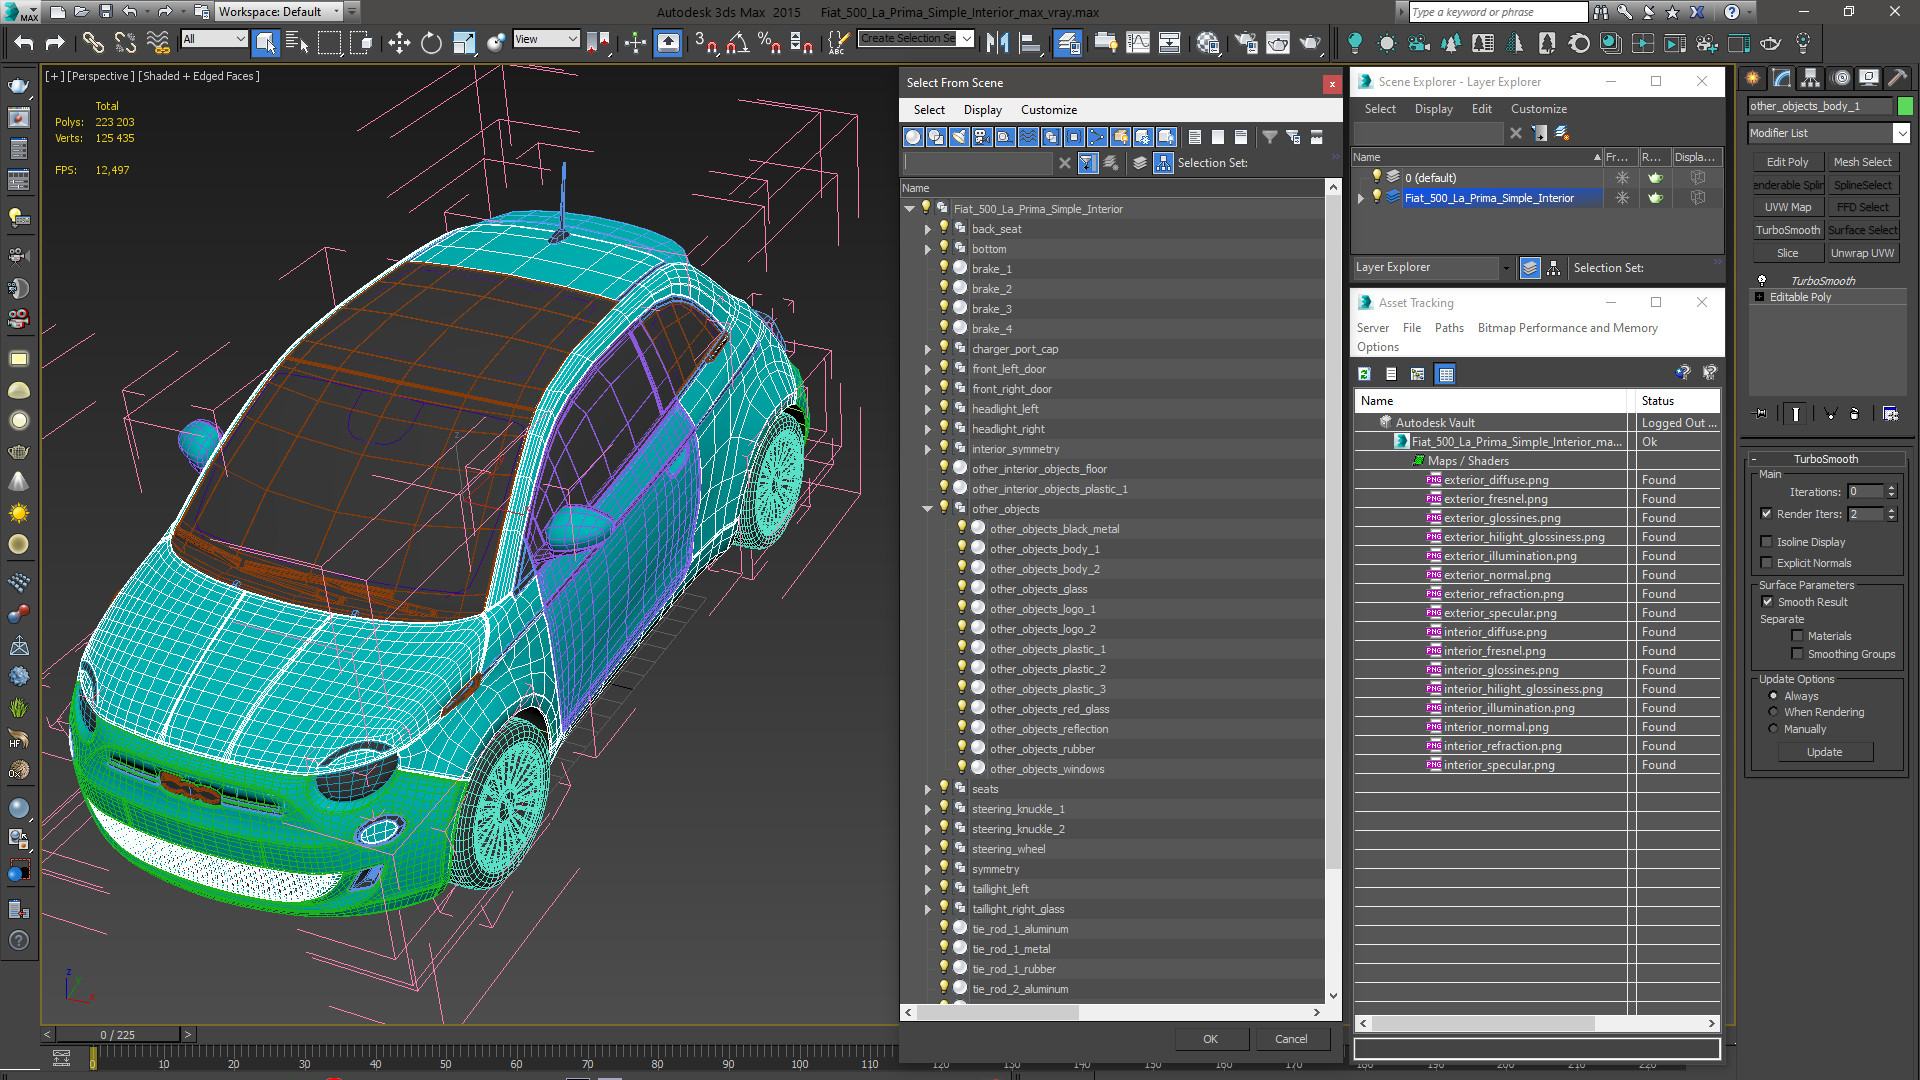Choose the Select and Scale tool
Viewport: 1920px width, 1080px height.
click(x=463, y=43)
